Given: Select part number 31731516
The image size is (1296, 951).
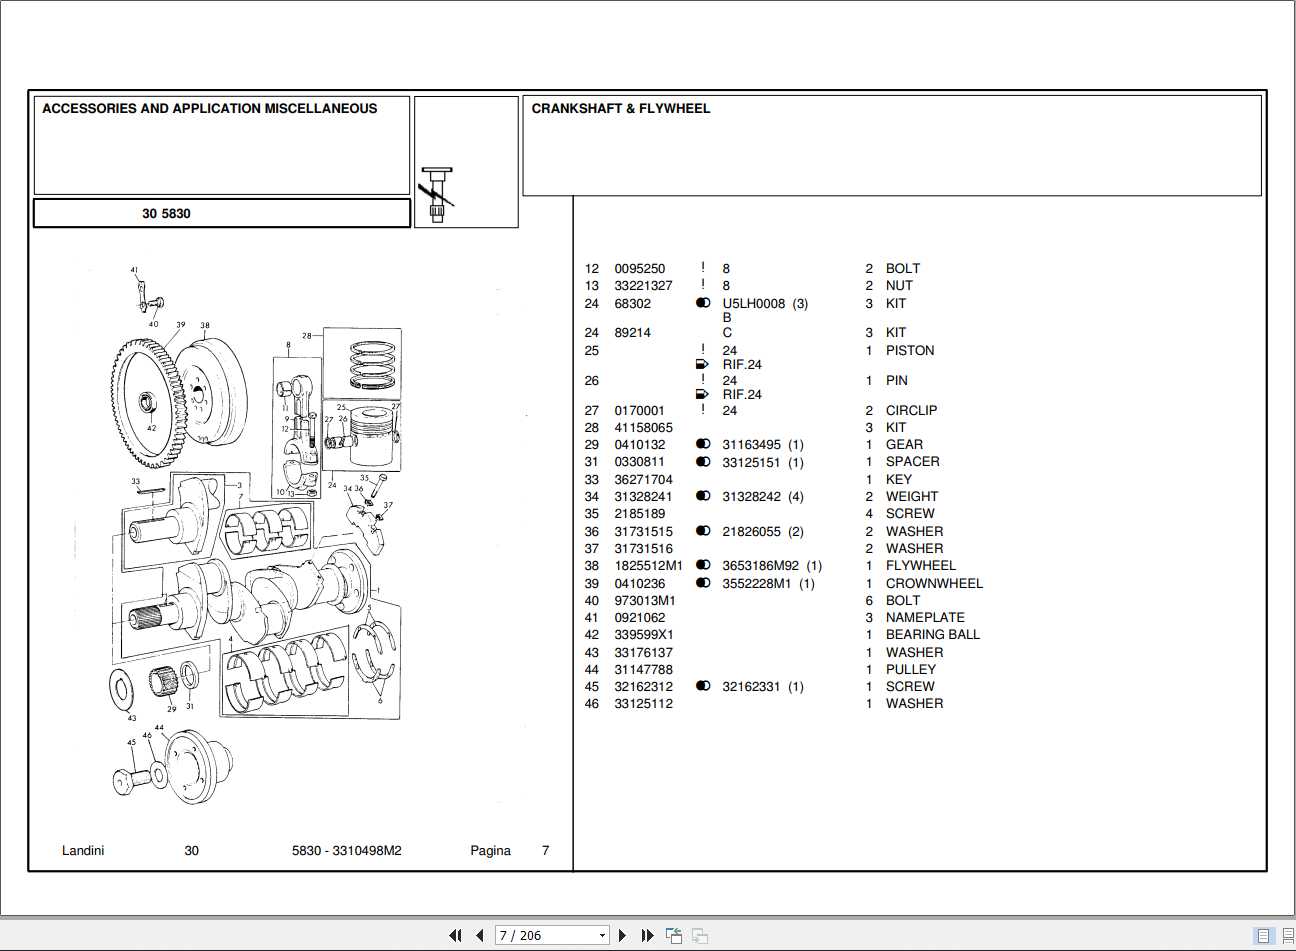Looking at the screenshot, I should click(643, 548).
